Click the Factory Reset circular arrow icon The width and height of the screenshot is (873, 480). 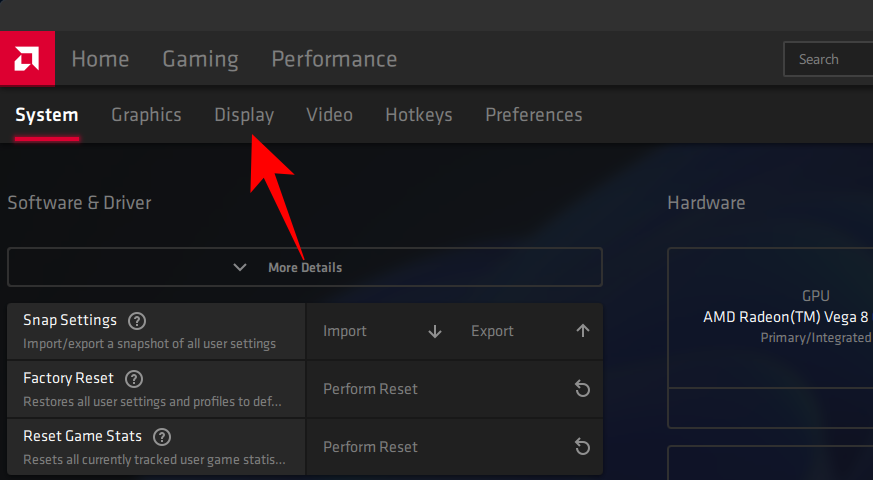[x=583, y=389]
